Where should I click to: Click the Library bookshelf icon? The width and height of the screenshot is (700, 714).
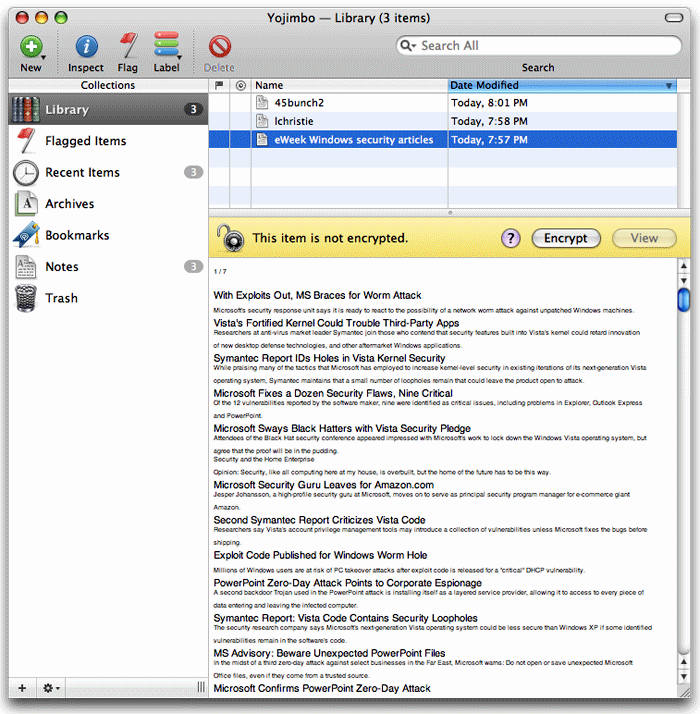click(26, 109)
